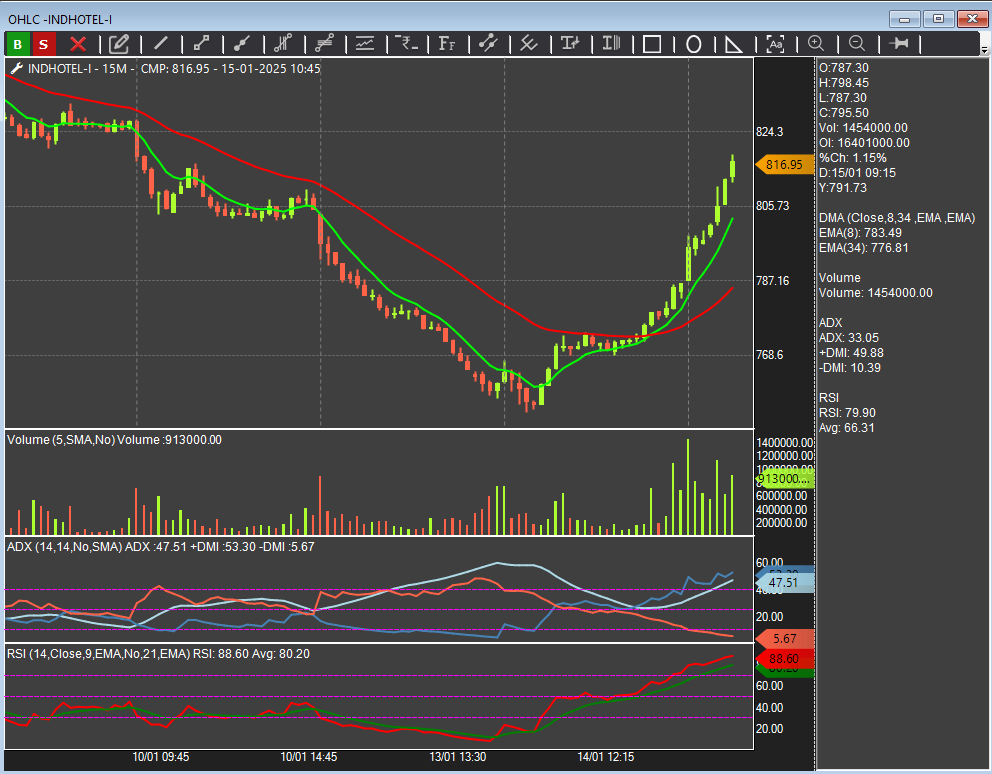This screenshot has height=774, width=992.
Task: Select the parallel channel lines tool
Action: pyautogui.click(x=324, y=43)
